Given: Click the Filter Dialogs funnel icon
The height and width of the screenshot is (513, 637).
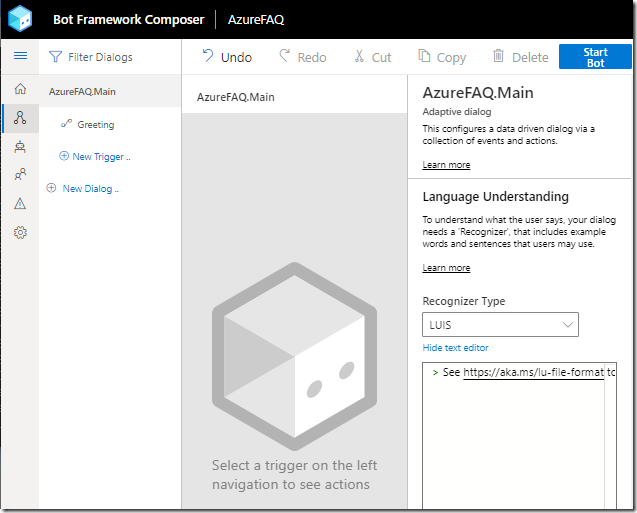Looking at the screenshot, I should [x=55, y=57].
